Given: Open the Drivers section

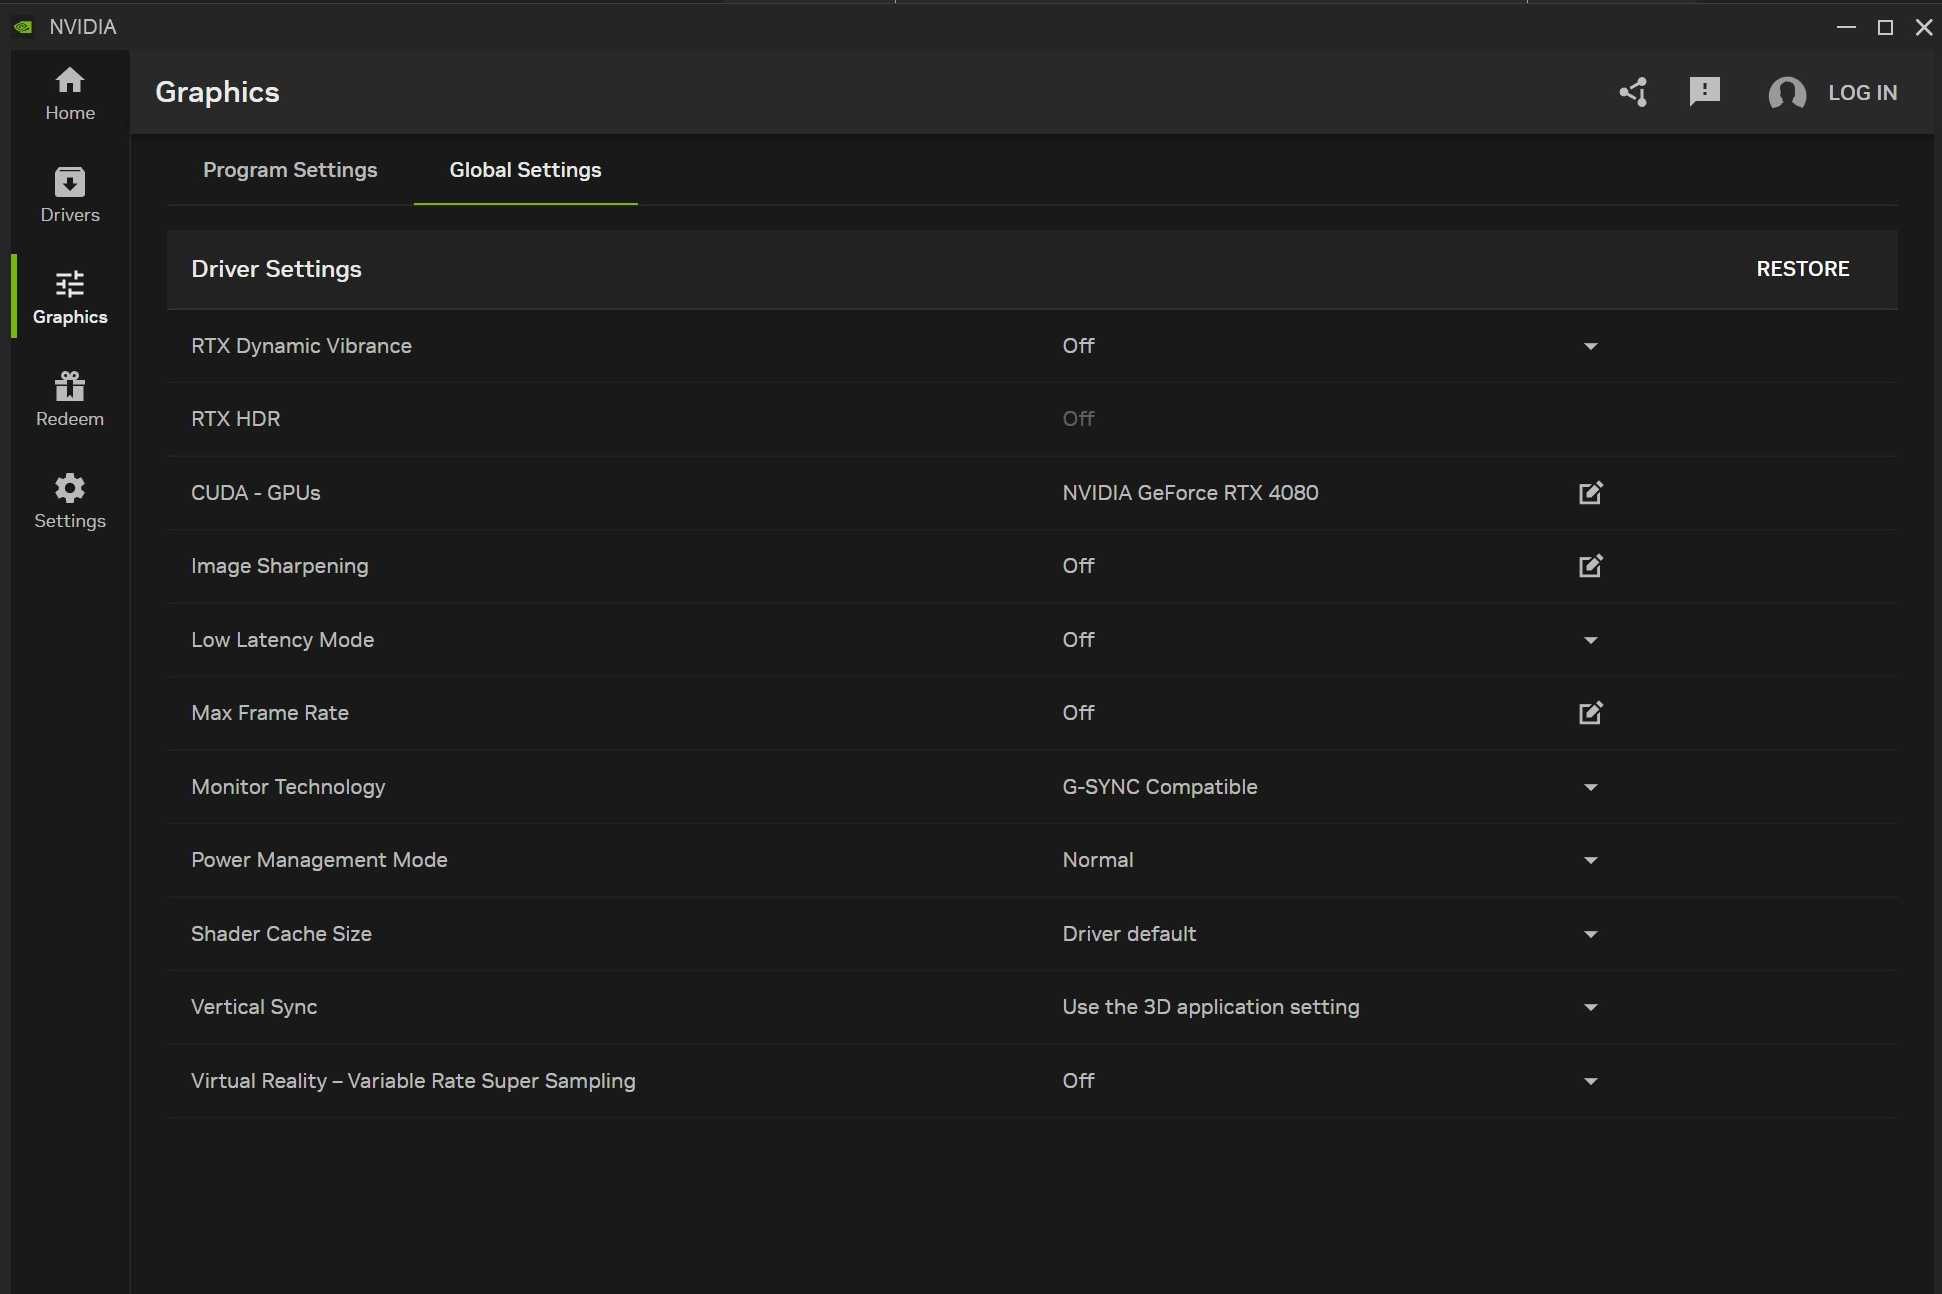Looking at the screenshot, I should (69, 194).
